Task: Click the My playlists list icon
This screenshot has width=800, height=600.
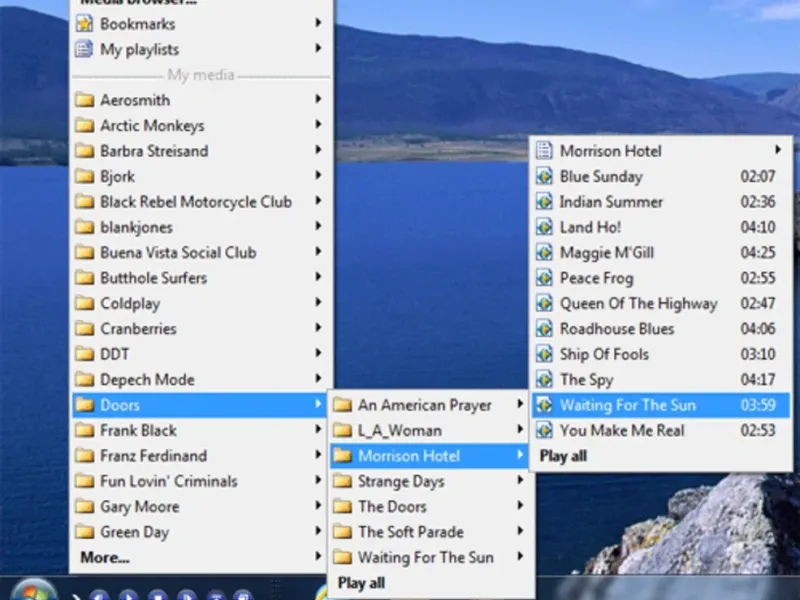Action: [x=84, y=49]
